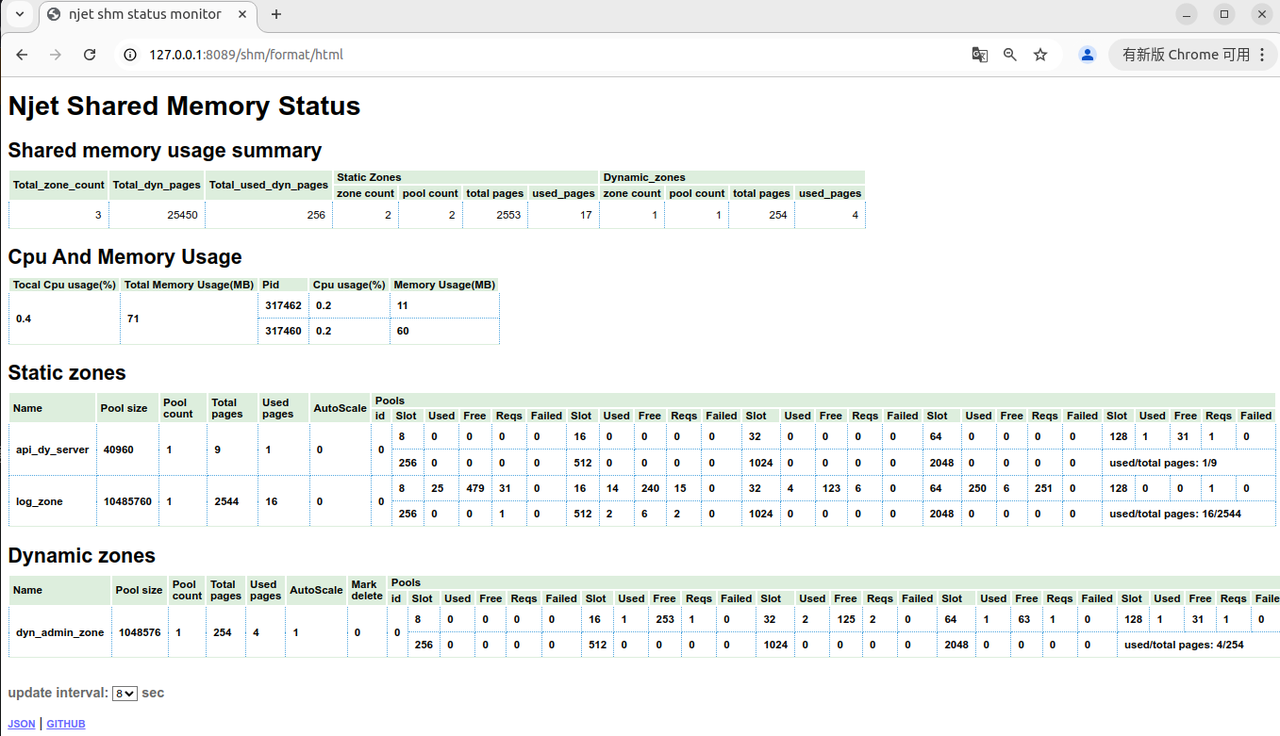The height and width of the screenshot is (736, 1280).
Task: Close the njet shm status monitor tab
Action: [x=243, y=14]
